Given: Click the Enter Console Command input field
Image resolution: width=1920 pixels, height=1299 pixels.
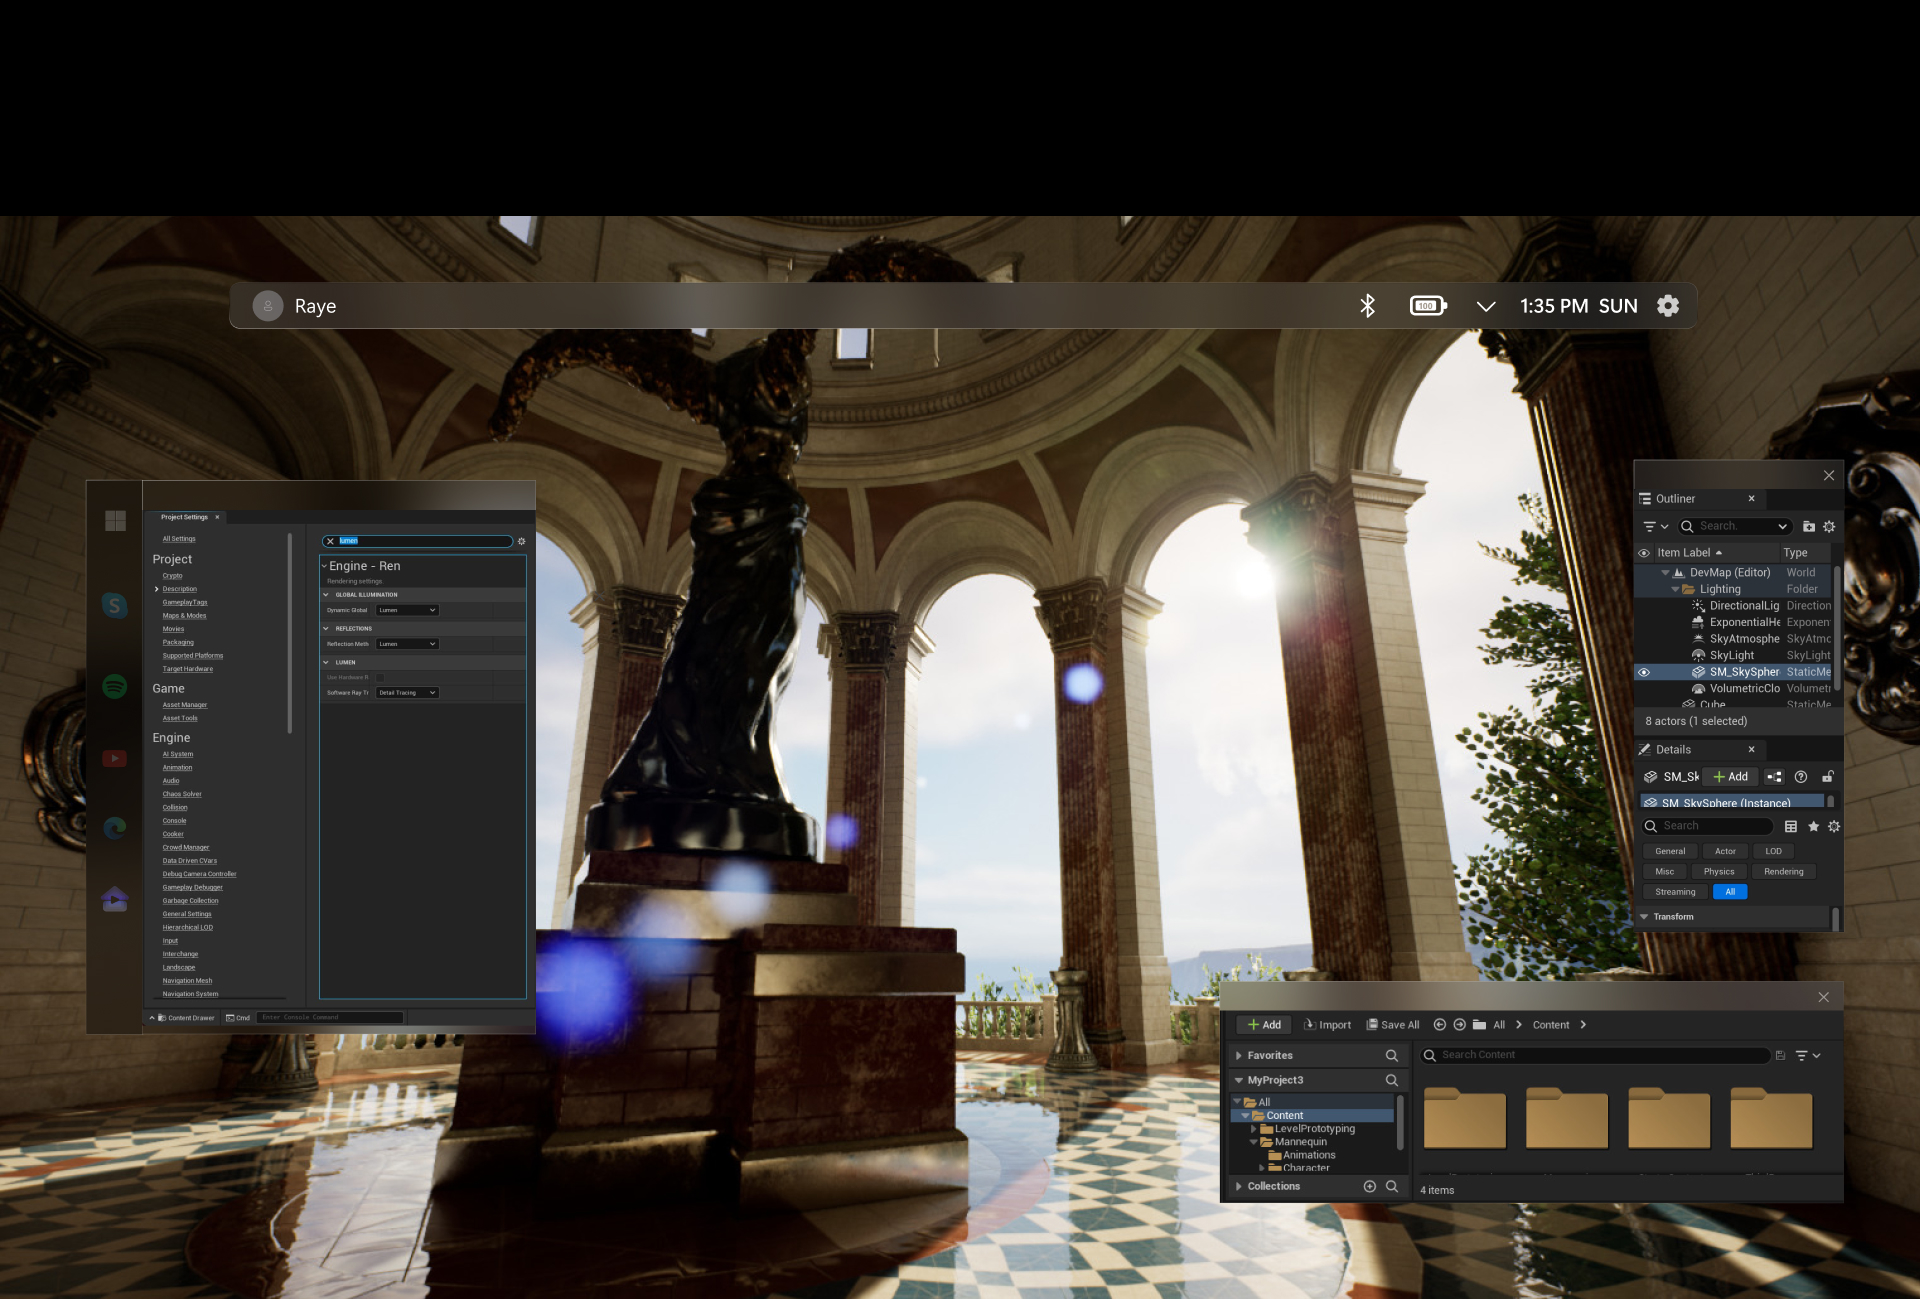Looking at the screenshot, I should [x=330, y=1017].
